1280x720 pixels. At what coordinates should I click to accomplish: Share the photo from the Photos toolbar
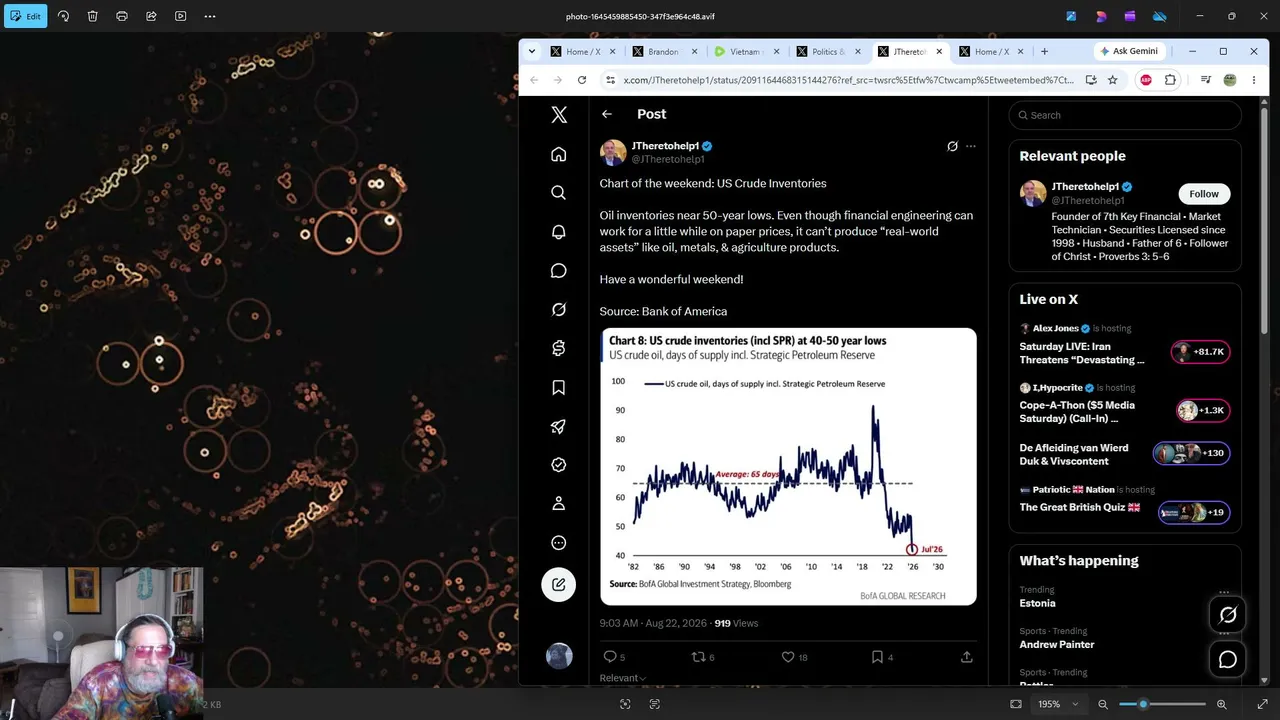point(151,16)
